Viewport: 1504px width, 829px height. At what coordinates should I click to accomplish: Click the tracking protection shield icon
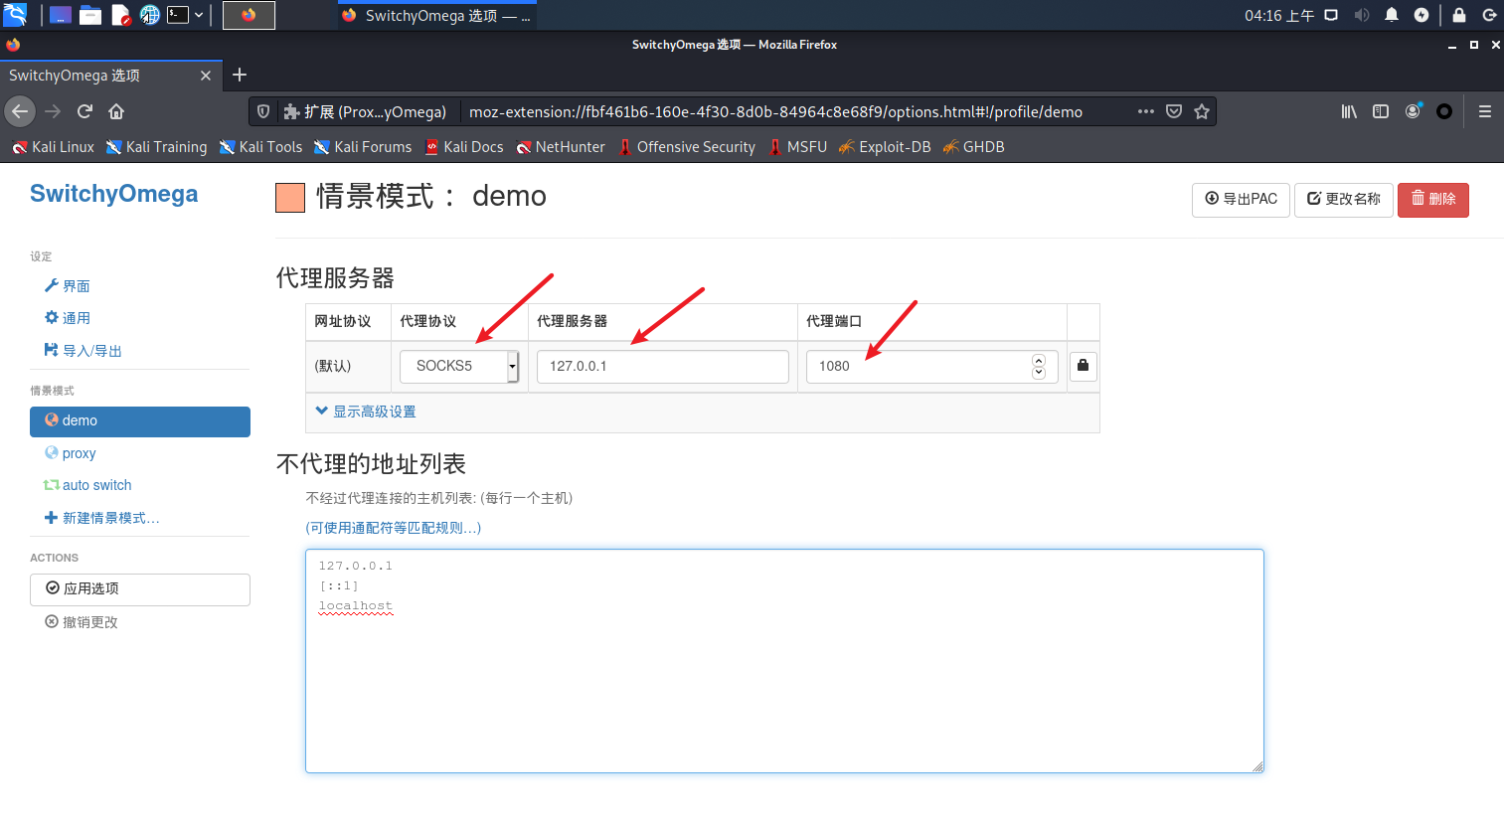point(263,111)
